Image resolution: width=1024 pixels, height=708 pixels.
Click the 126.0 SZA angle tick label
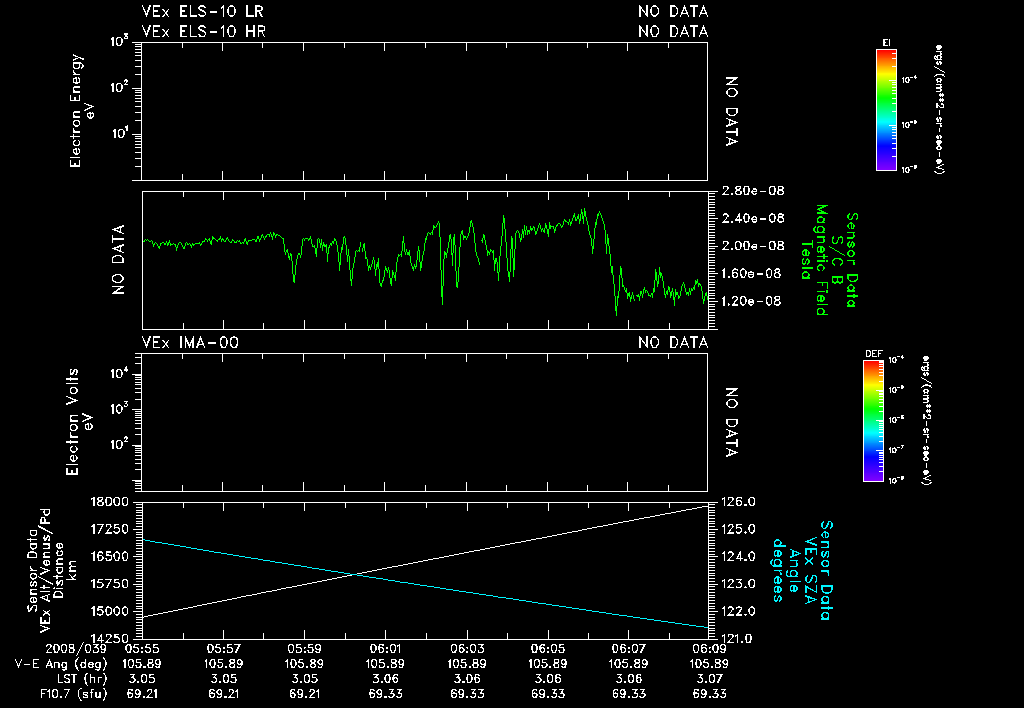739,502
